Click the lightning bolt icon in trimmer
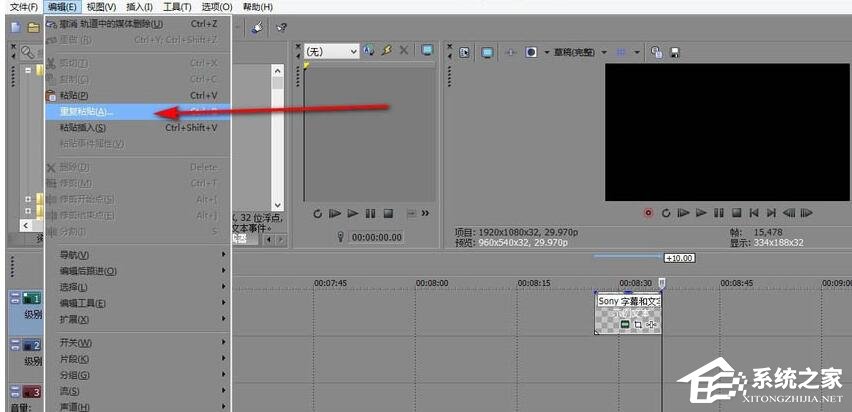 (x=386, y=51)
